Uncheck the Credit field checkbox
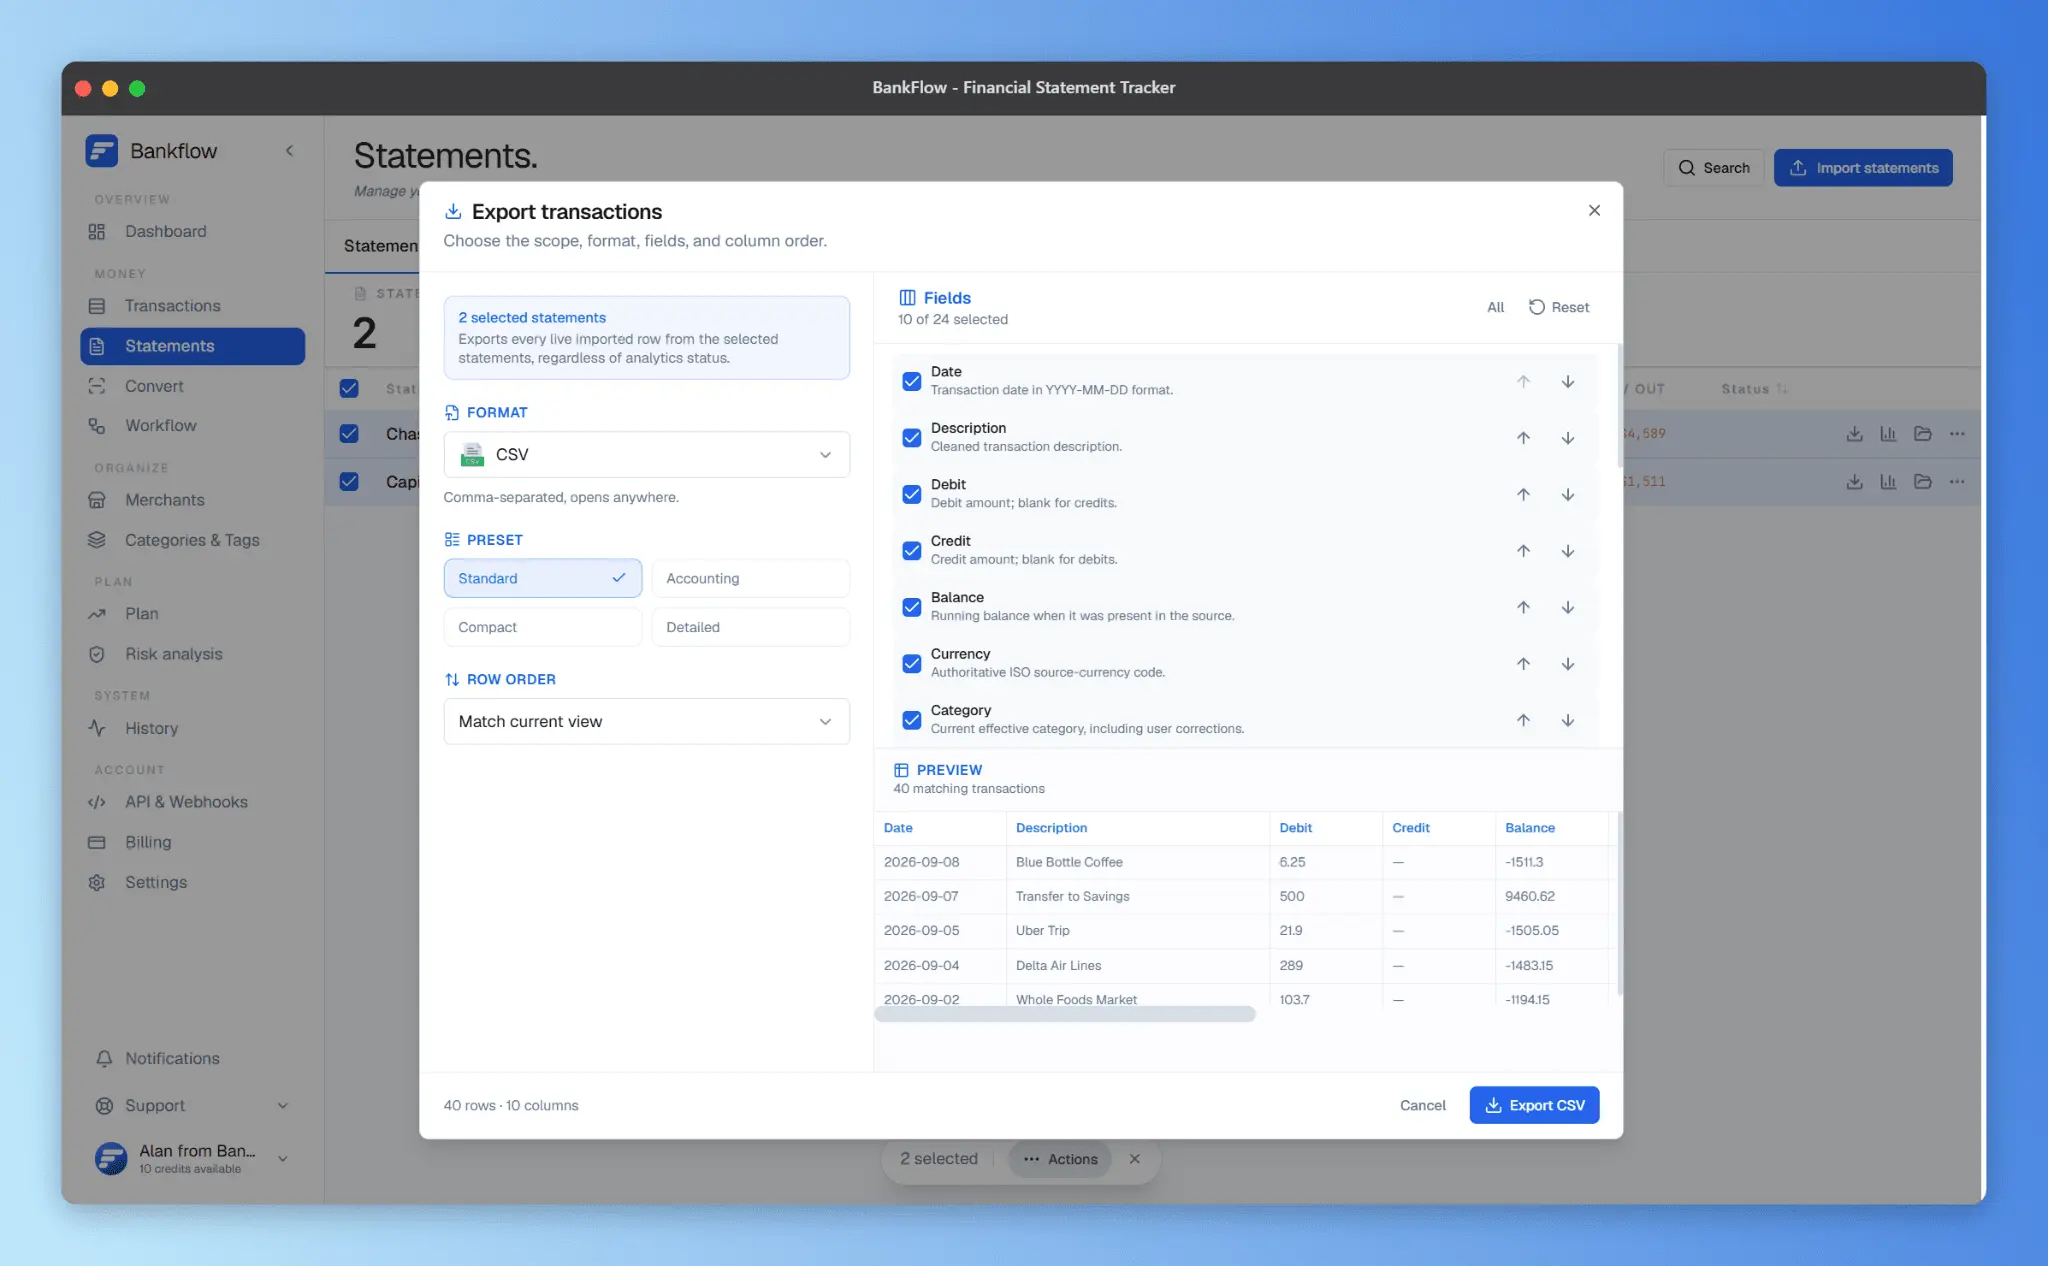Screen dimensions: 2048x1266 tap(911, 551)
